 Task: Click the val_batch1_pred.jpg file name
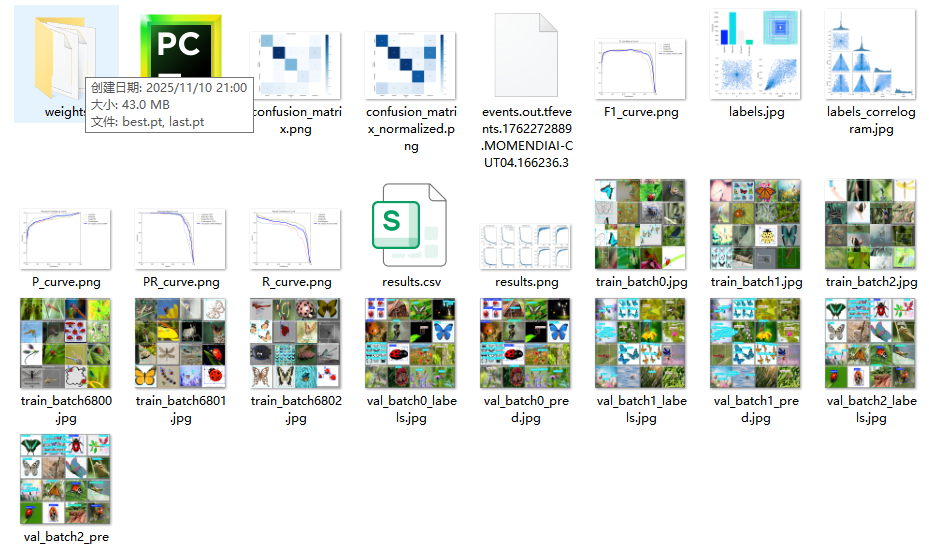coord(756,409)
